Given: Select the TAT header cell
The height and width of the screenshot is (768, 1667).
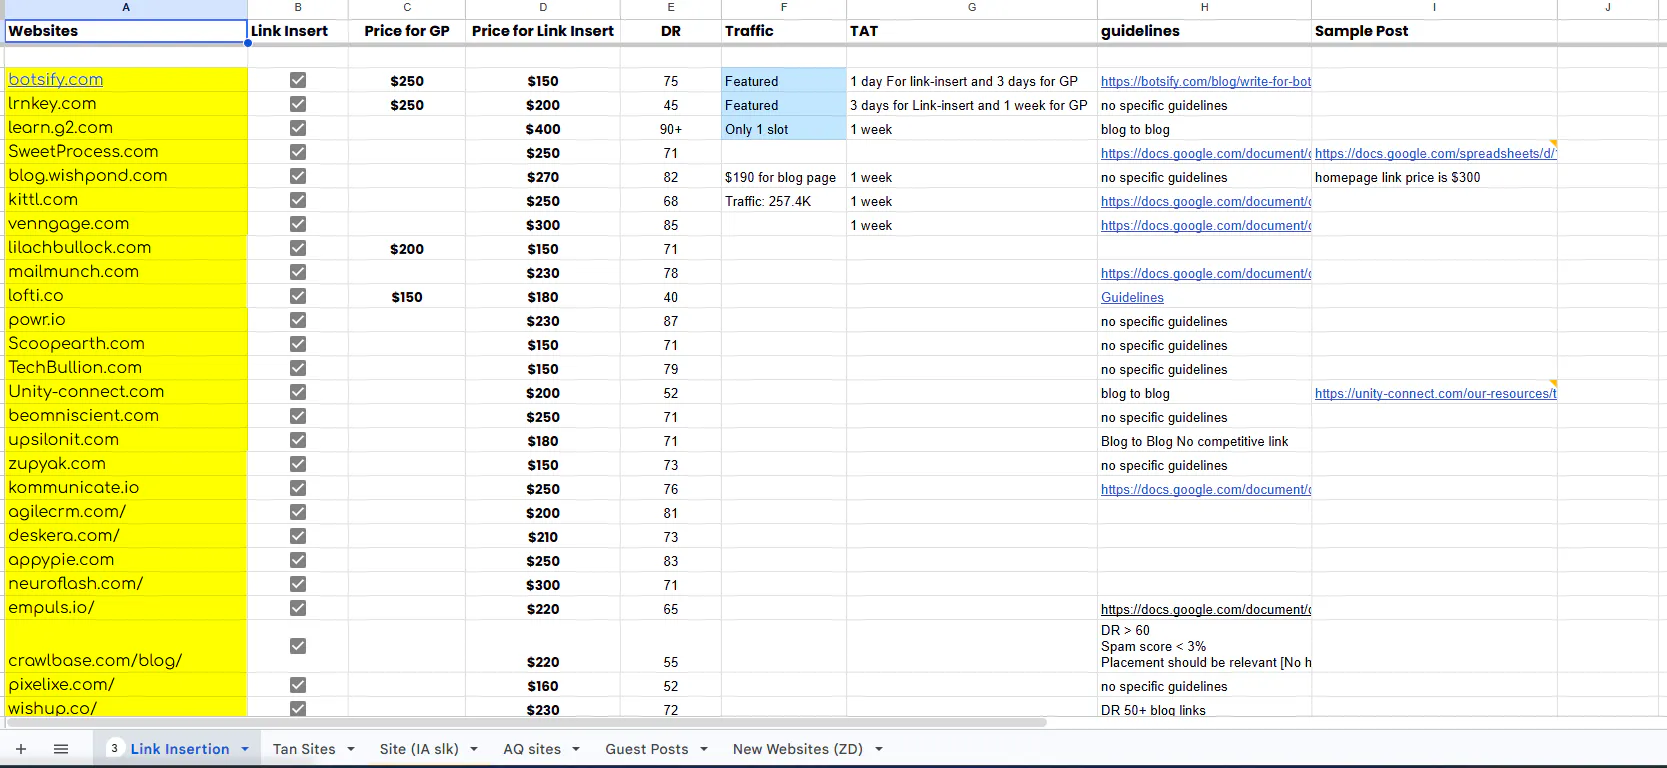Looking at the screenshot, I should point(972,31).
